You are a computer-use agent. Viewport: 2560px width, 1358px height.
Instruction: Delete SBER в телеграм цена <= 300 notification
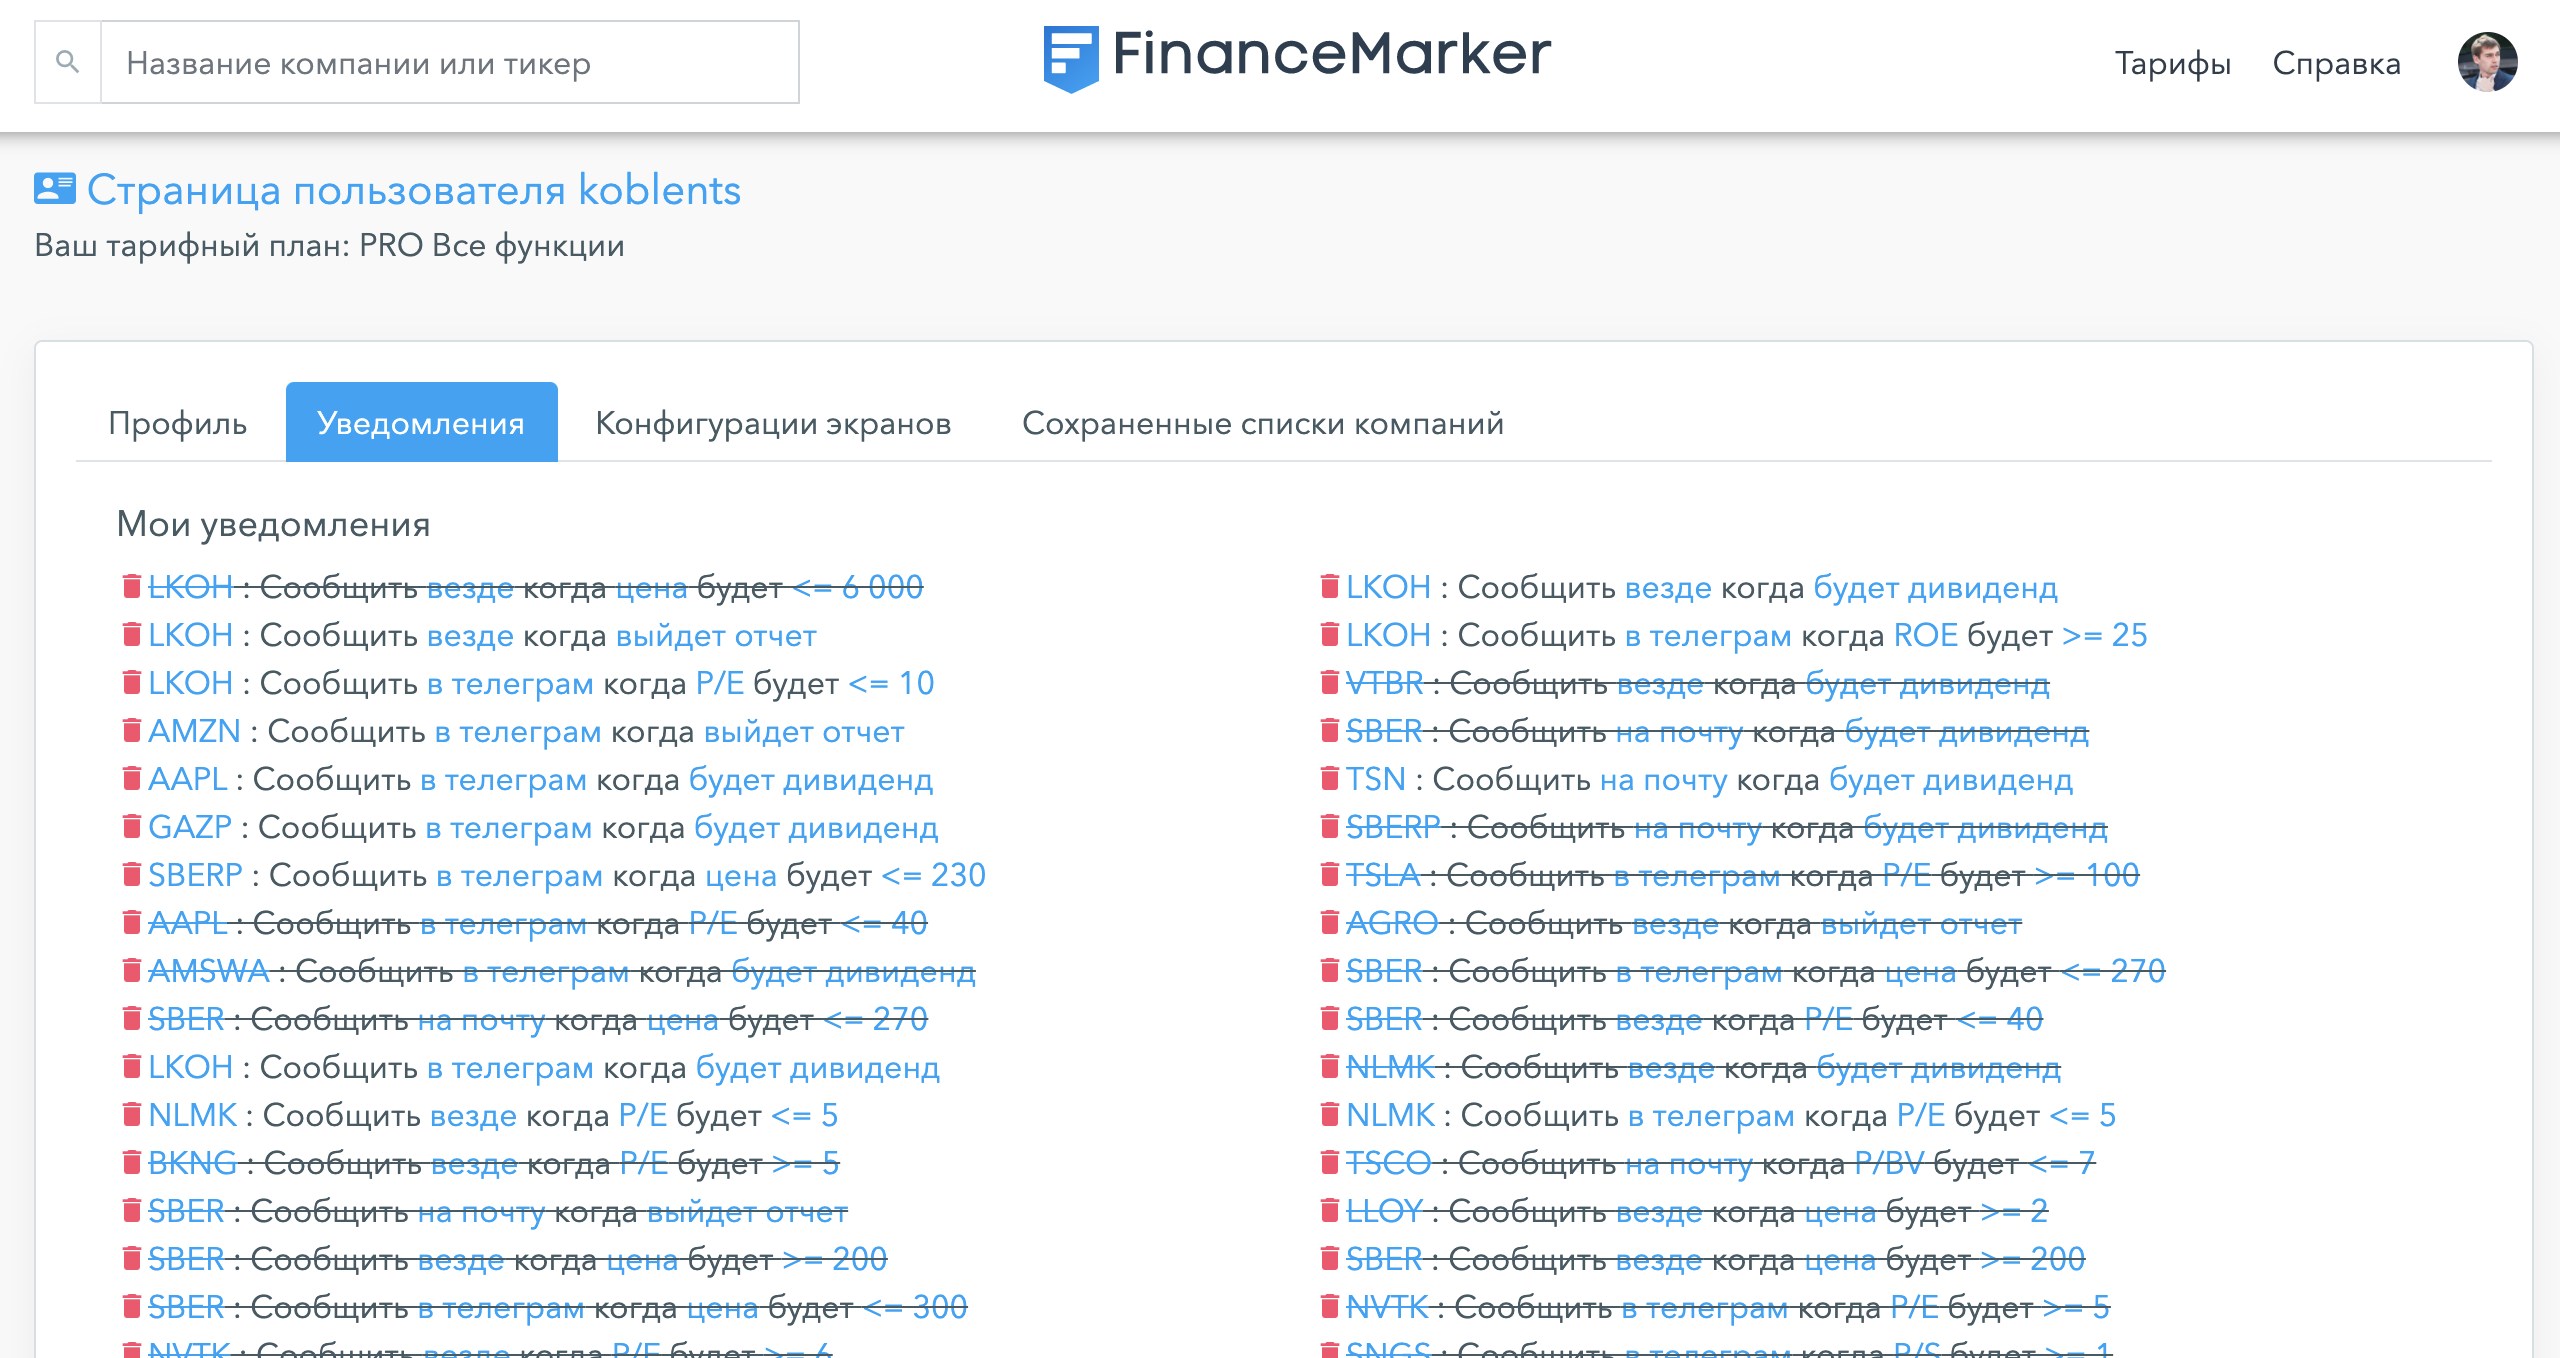coord(131,1306)
